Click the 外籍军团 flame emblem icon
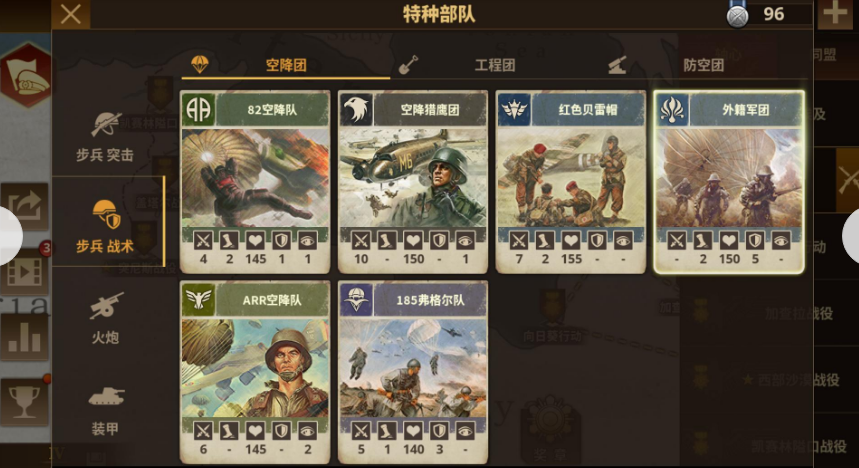Image resolution: width=859 pixels, height=468 pixels. pos(672,109)
